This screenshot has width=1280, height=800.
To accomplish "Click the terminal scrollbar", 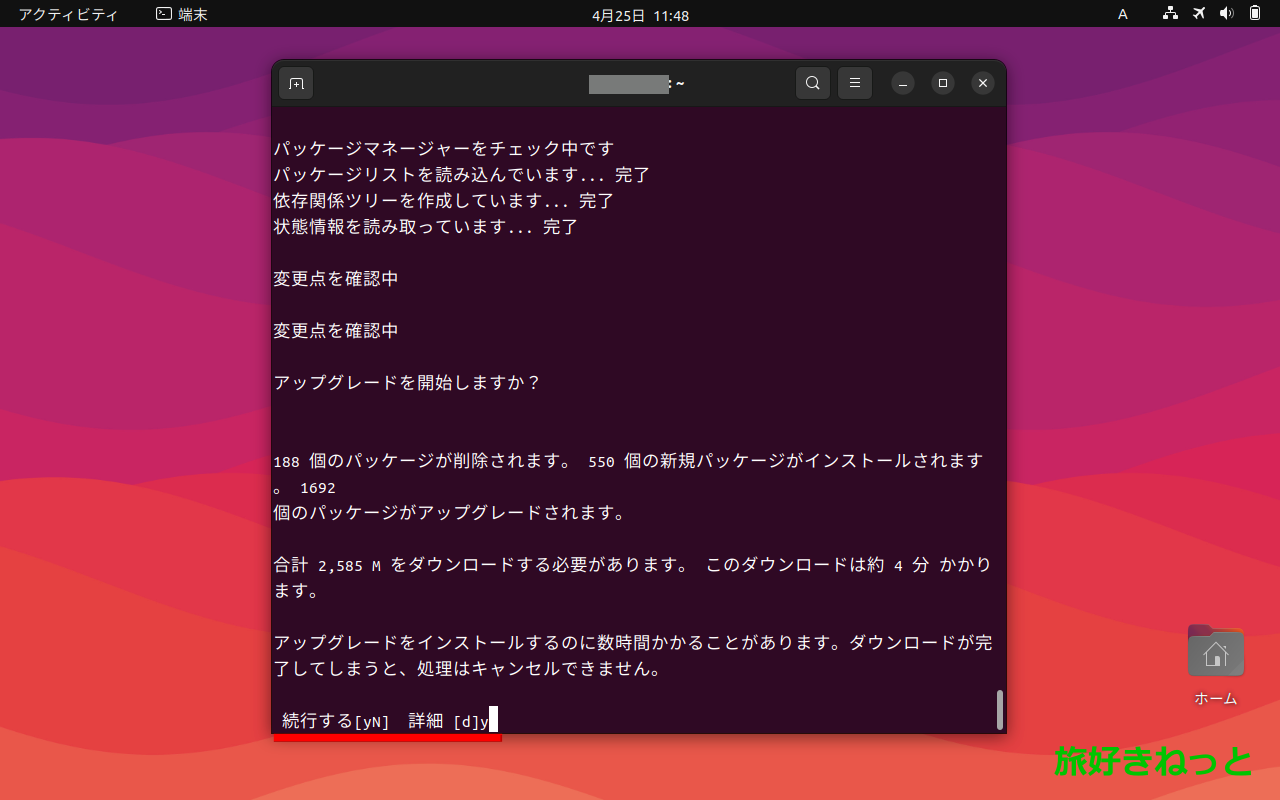I will click(999, 710).
